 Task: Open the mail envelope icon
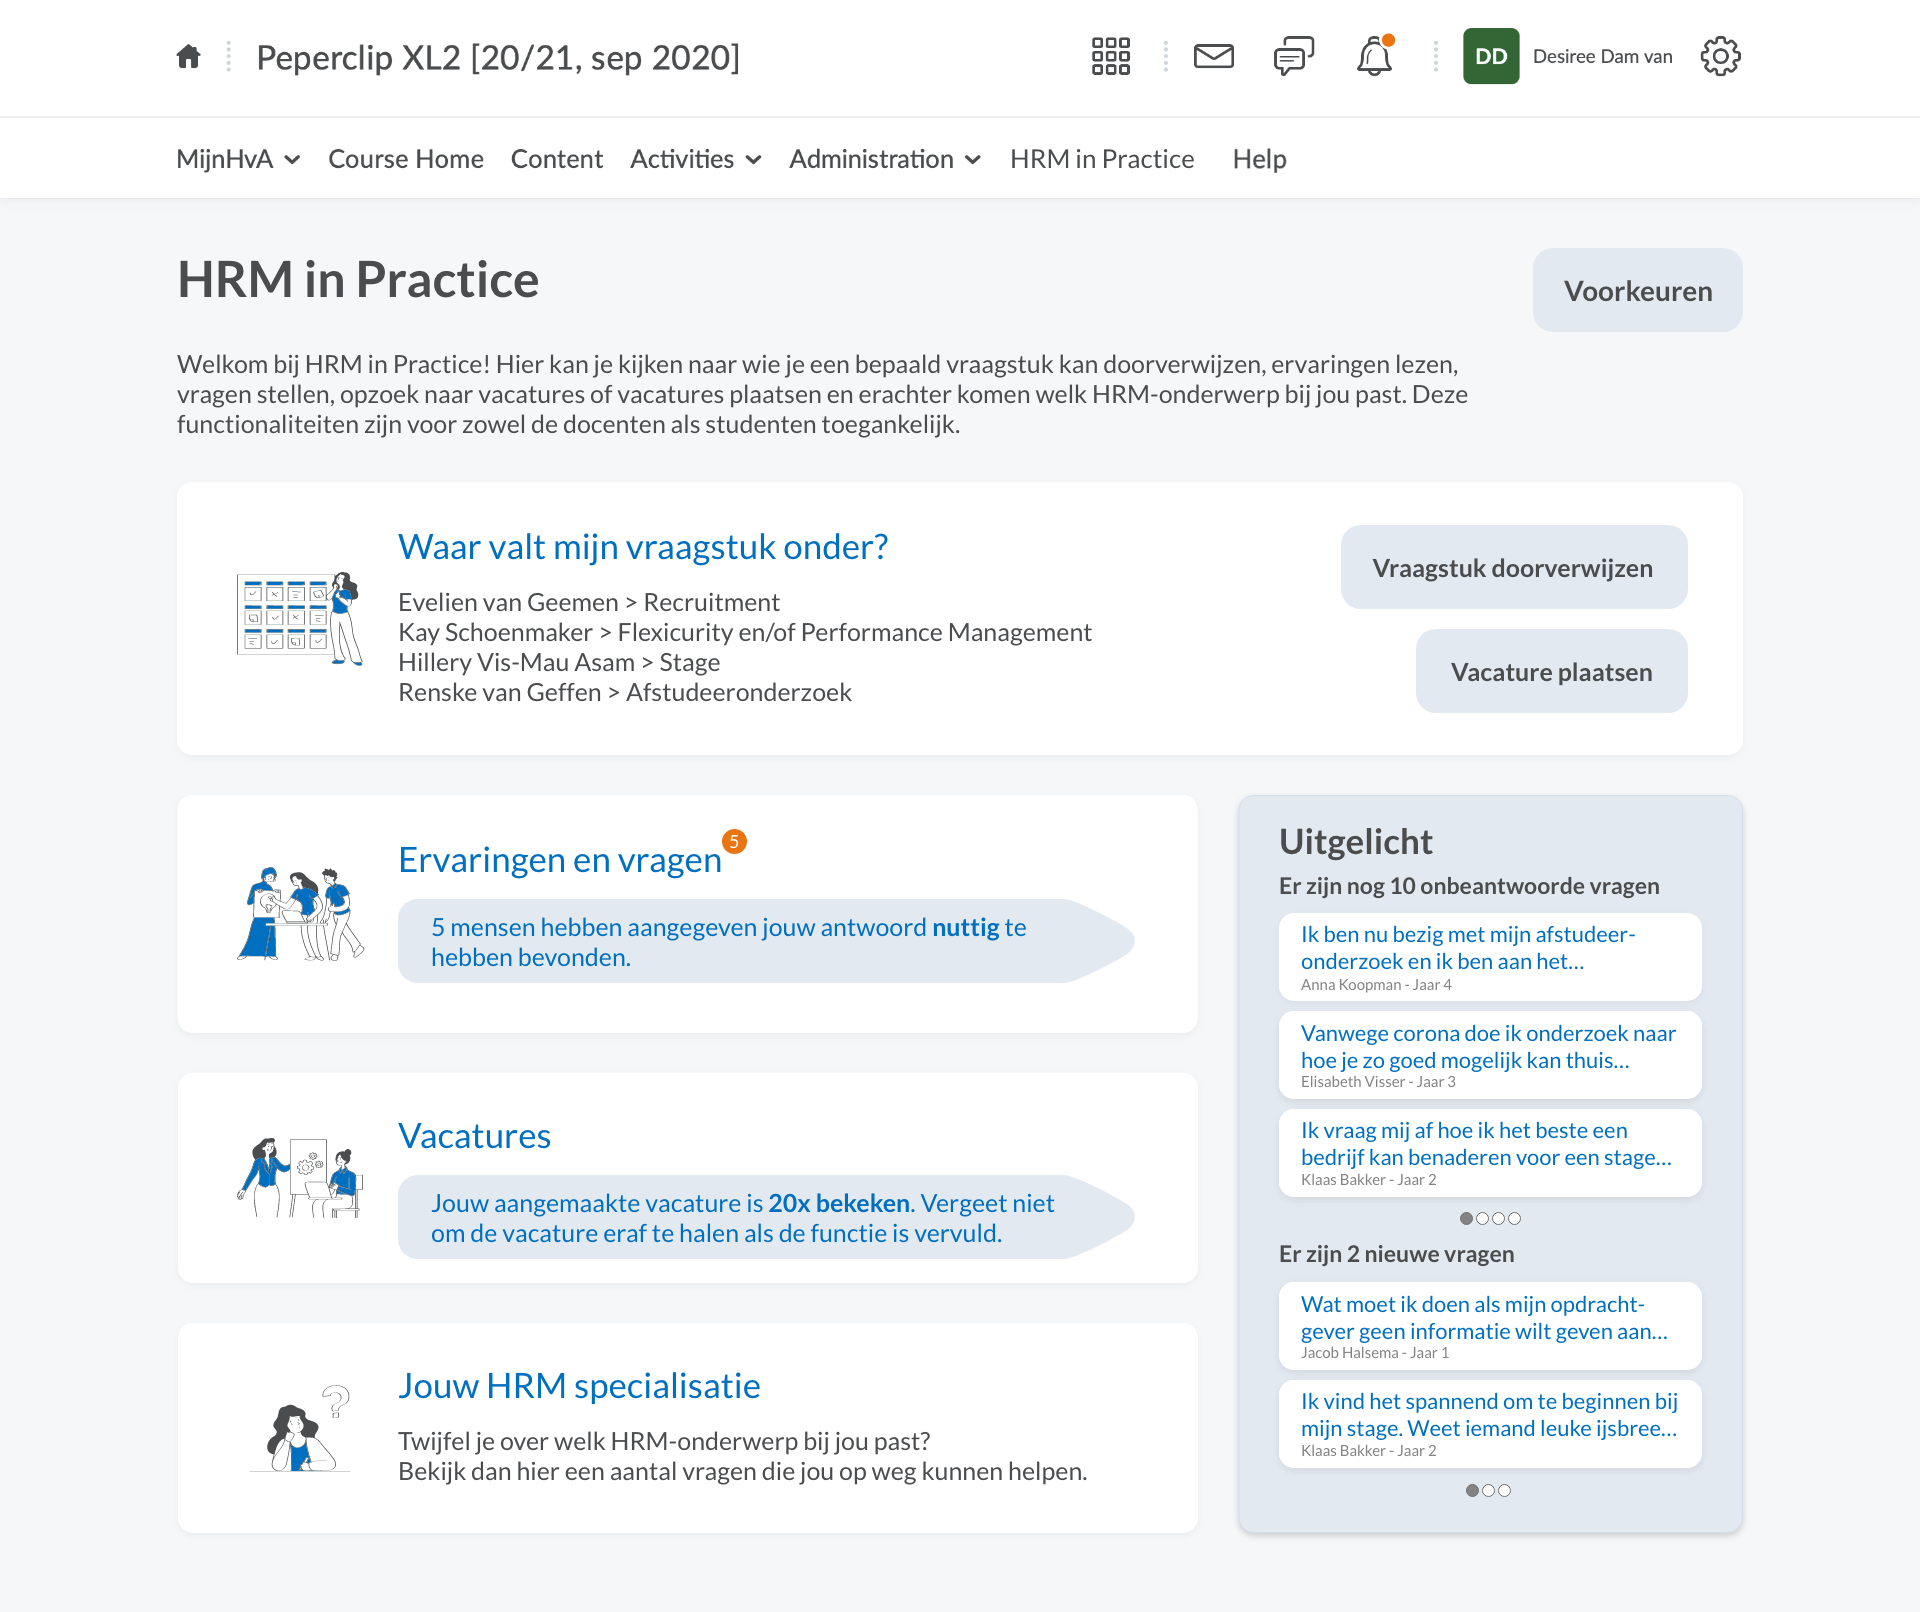1213,57
